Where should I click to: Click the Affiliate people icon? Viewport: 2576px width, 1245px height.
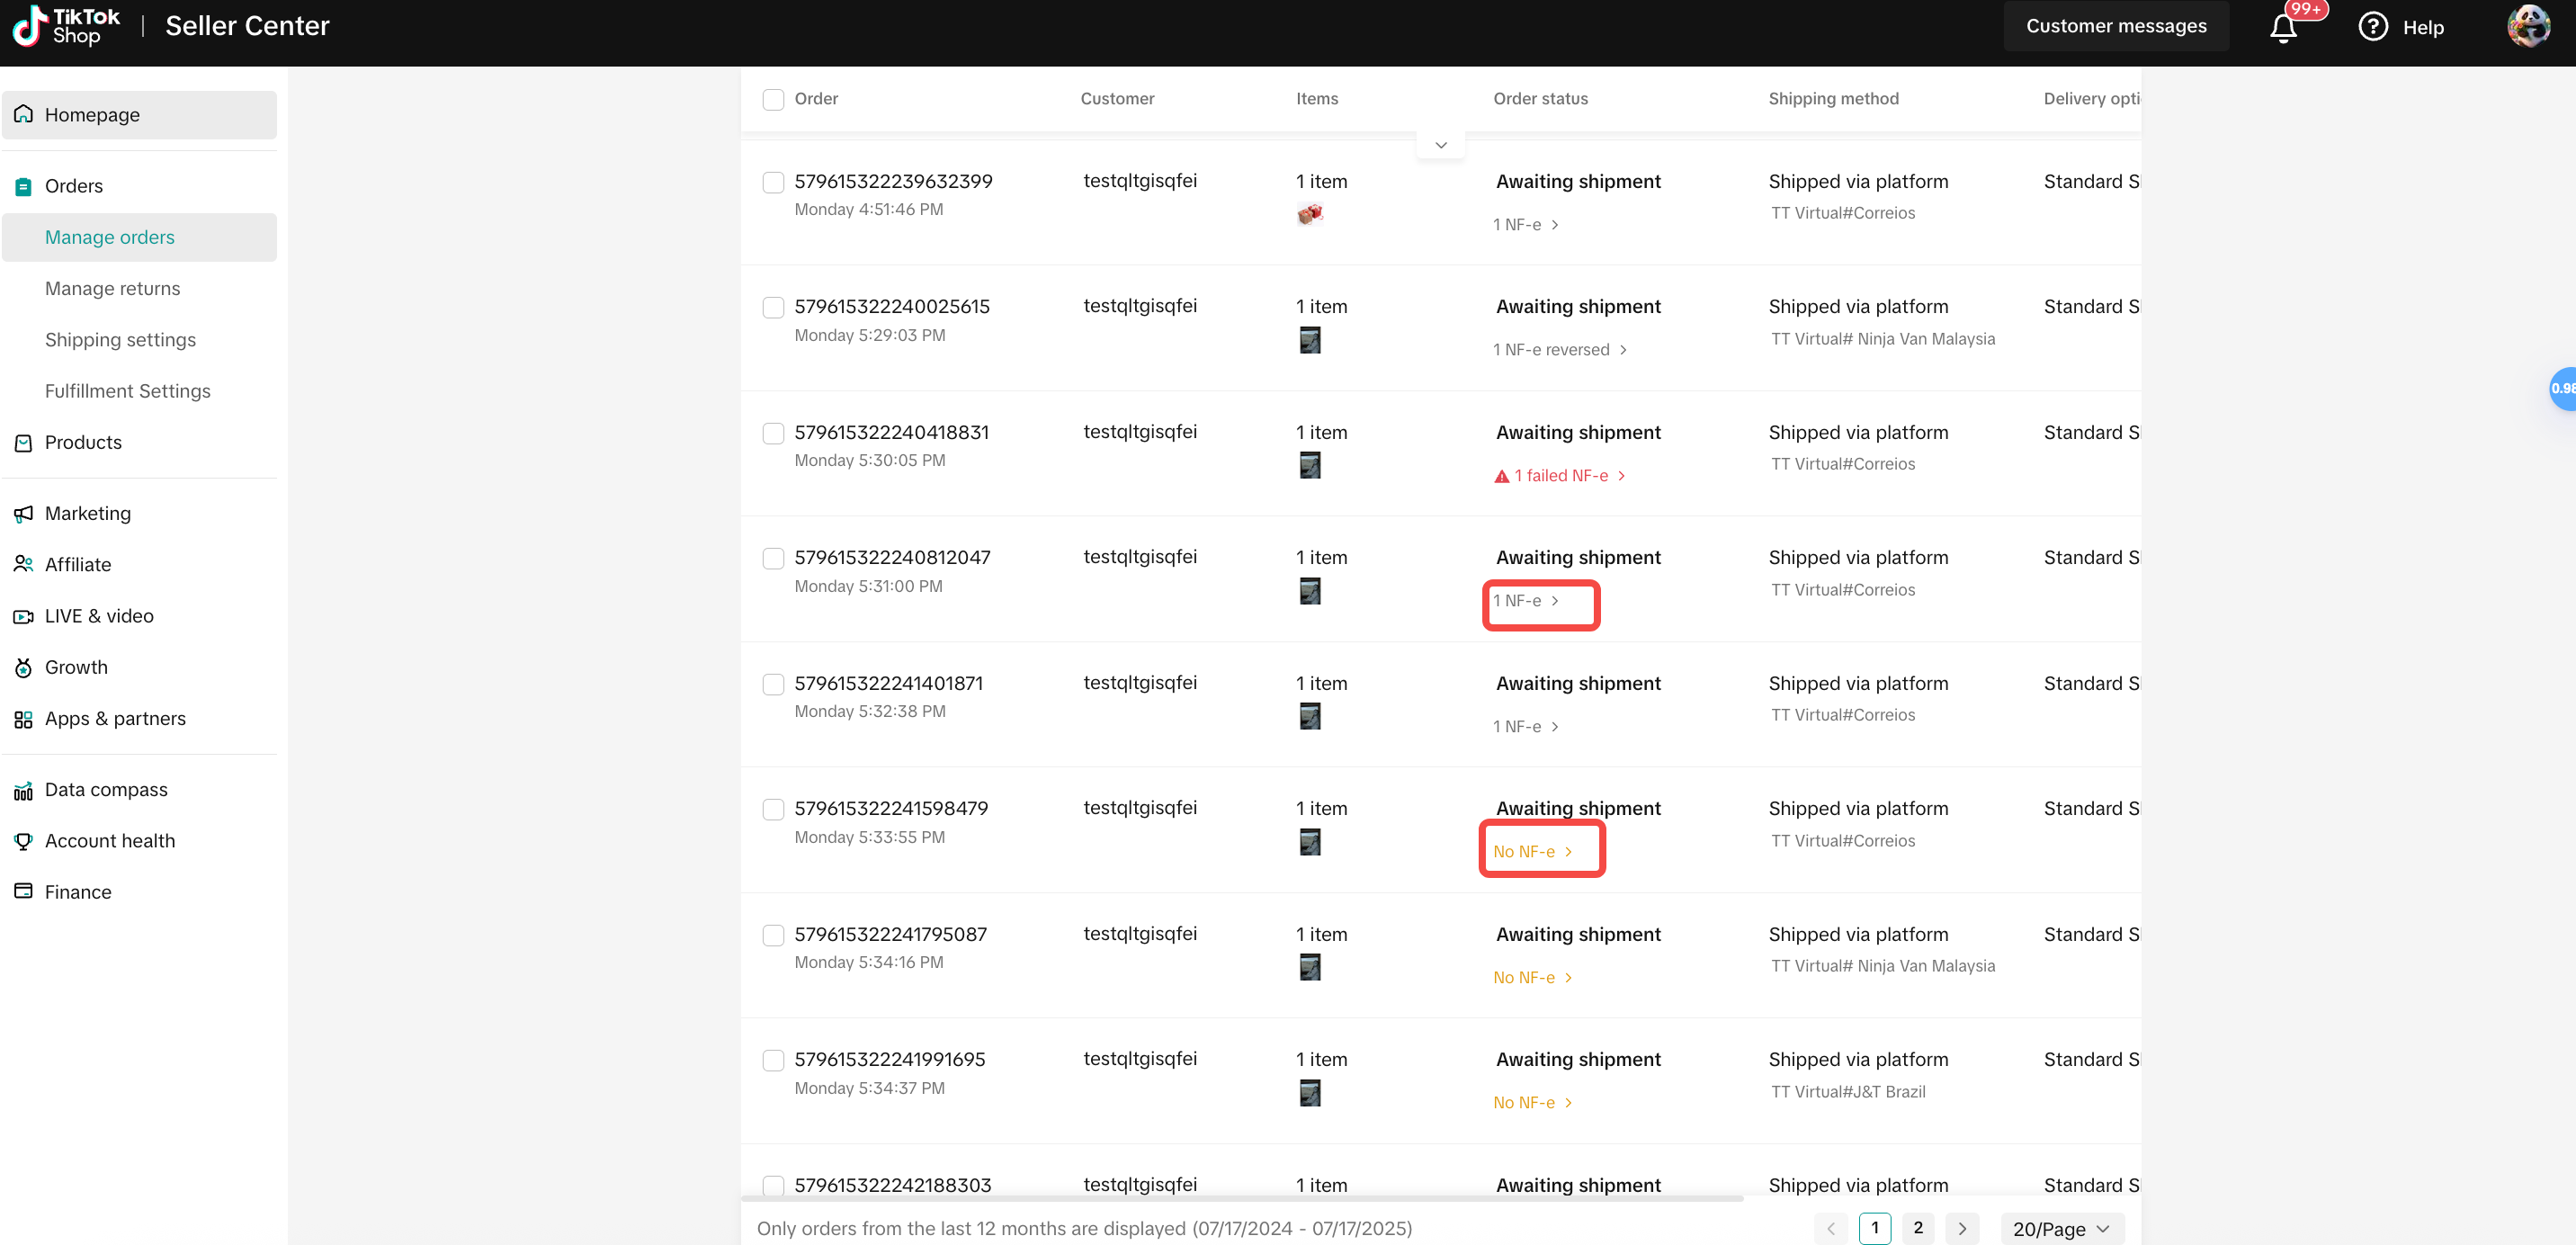pyautogui.click(x=23, y=565)
